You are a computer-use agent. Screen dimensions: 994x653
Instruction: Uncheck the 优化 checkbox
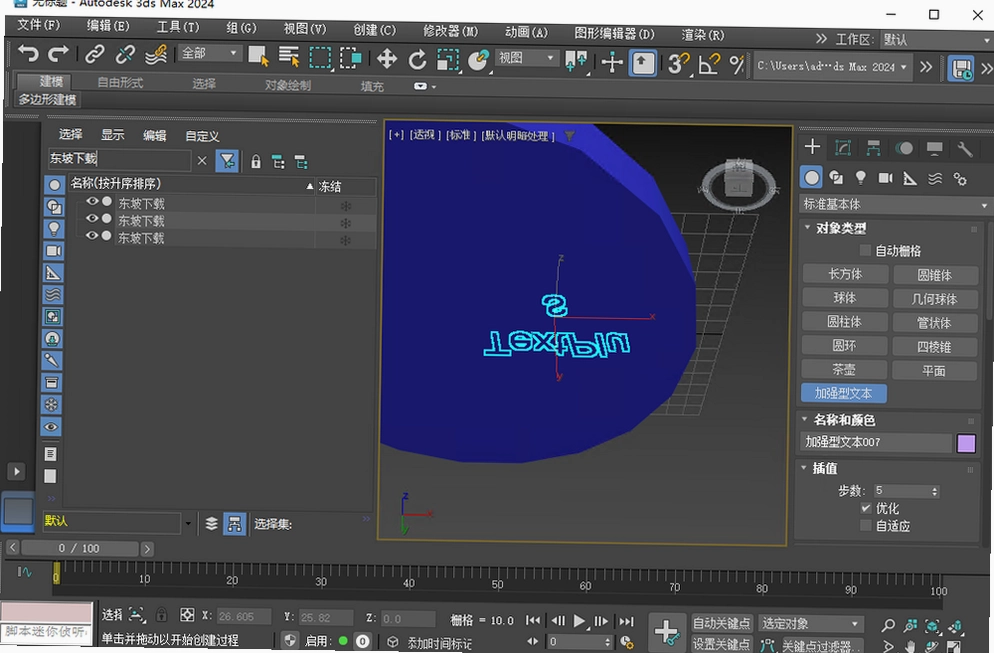pyautogui.click(x=866, y=508)
